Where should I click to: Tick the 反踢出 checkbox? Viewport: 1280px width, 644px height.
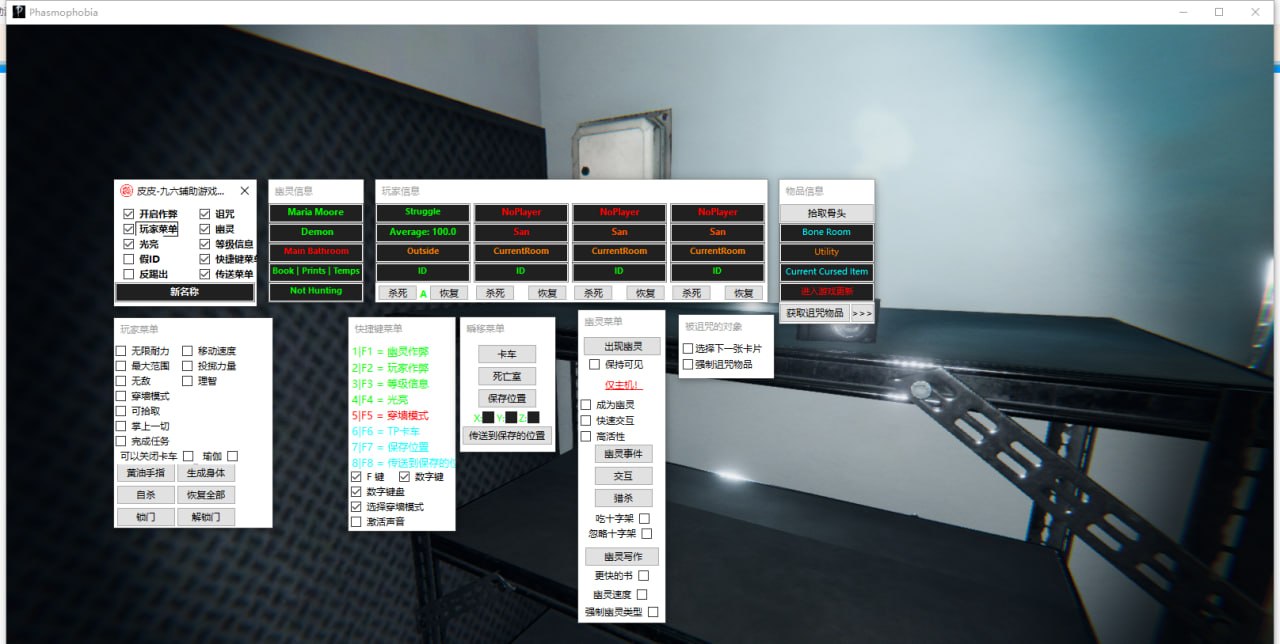point(128,274)
